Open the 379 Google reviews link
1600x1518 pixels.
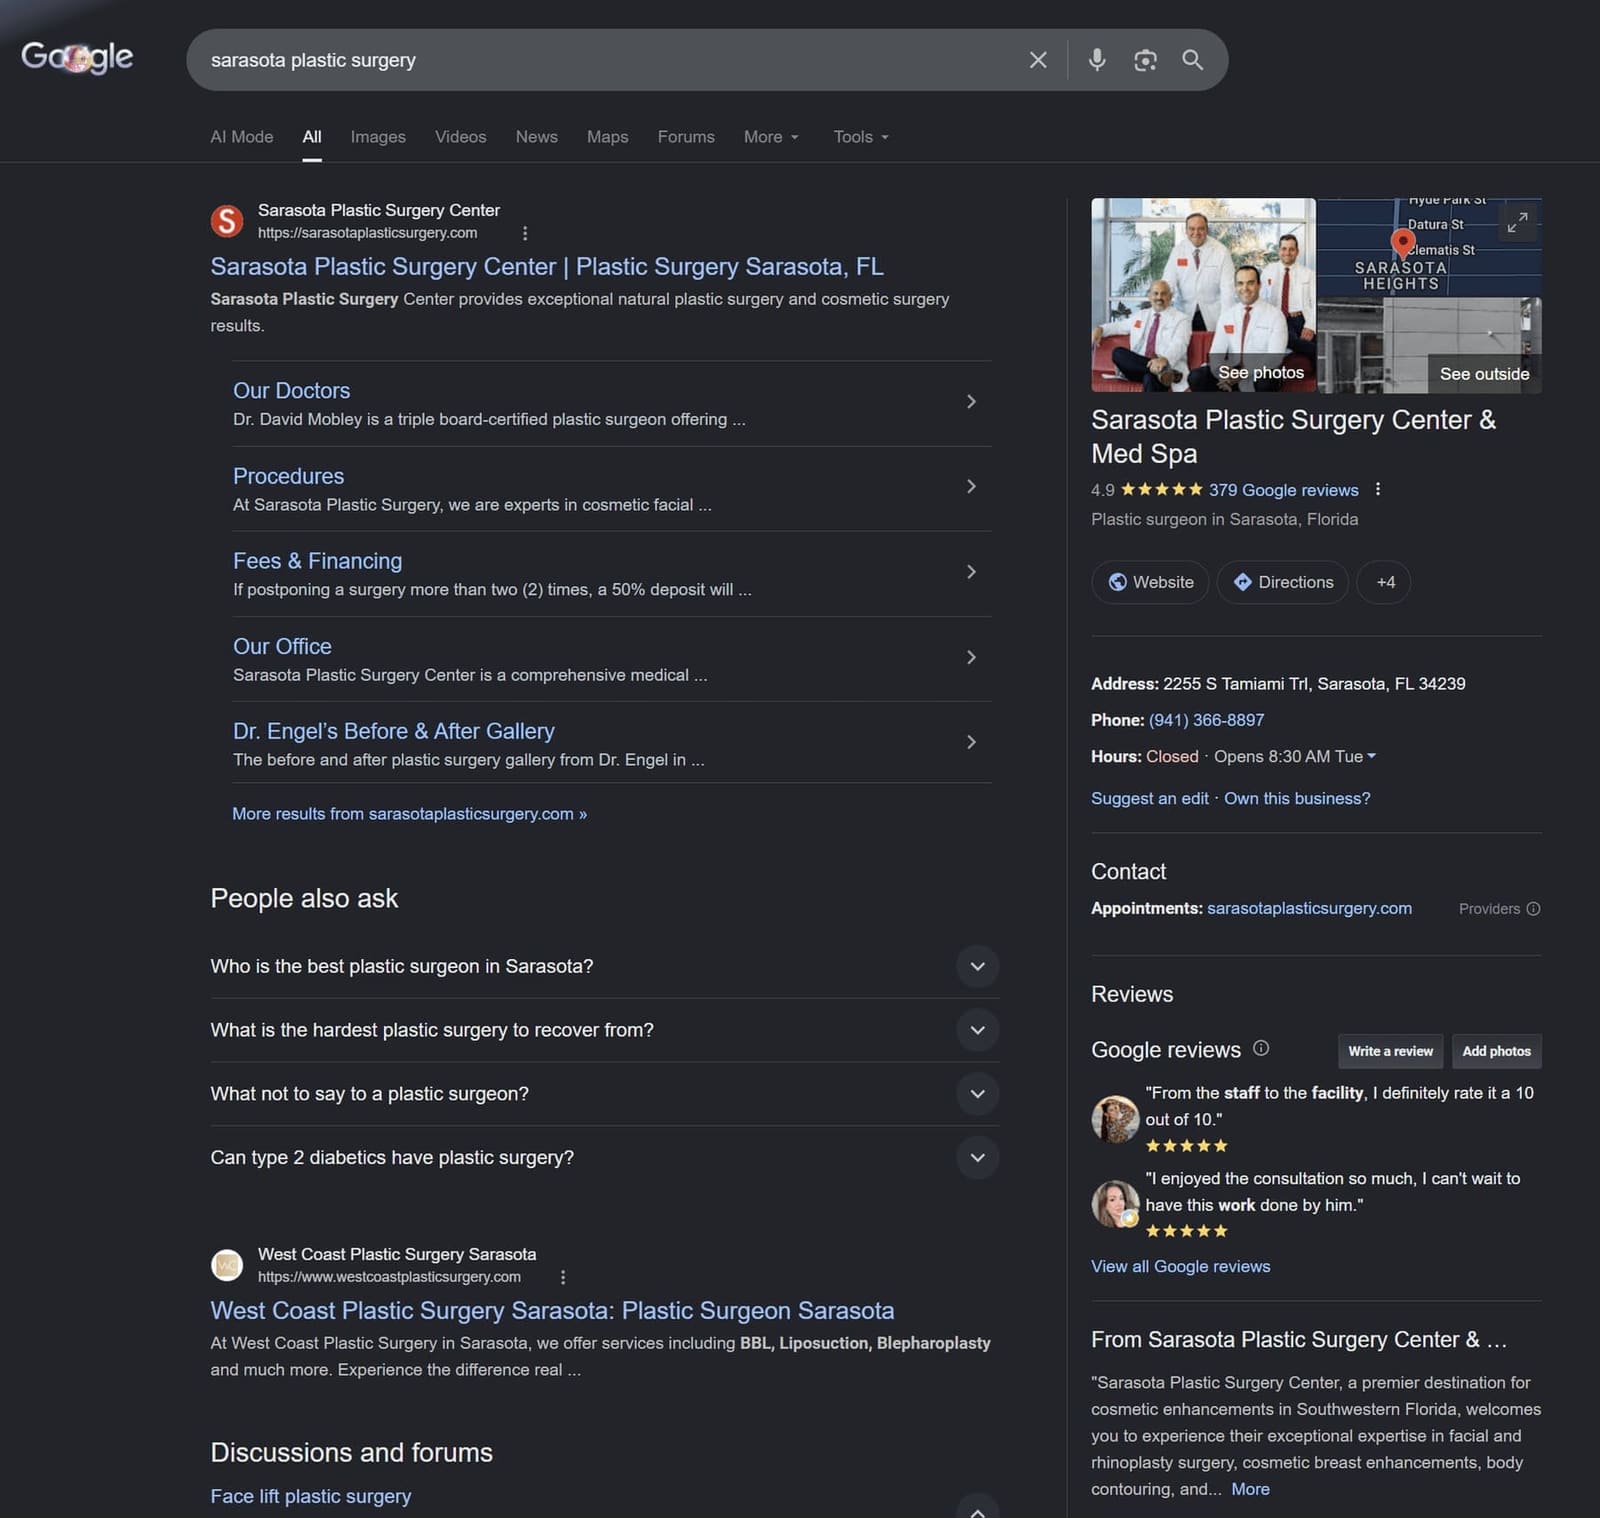pos(1284,490)
